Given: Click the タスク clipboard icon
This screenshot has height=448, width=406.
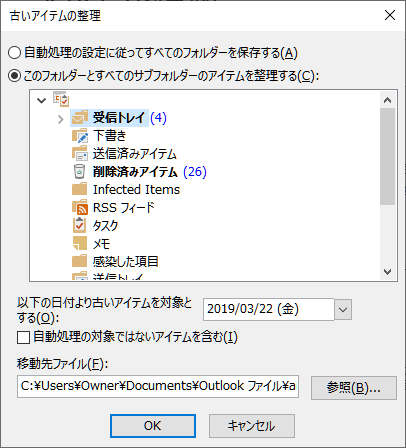Looking at the screenshot, I should [x=79, y=225].
